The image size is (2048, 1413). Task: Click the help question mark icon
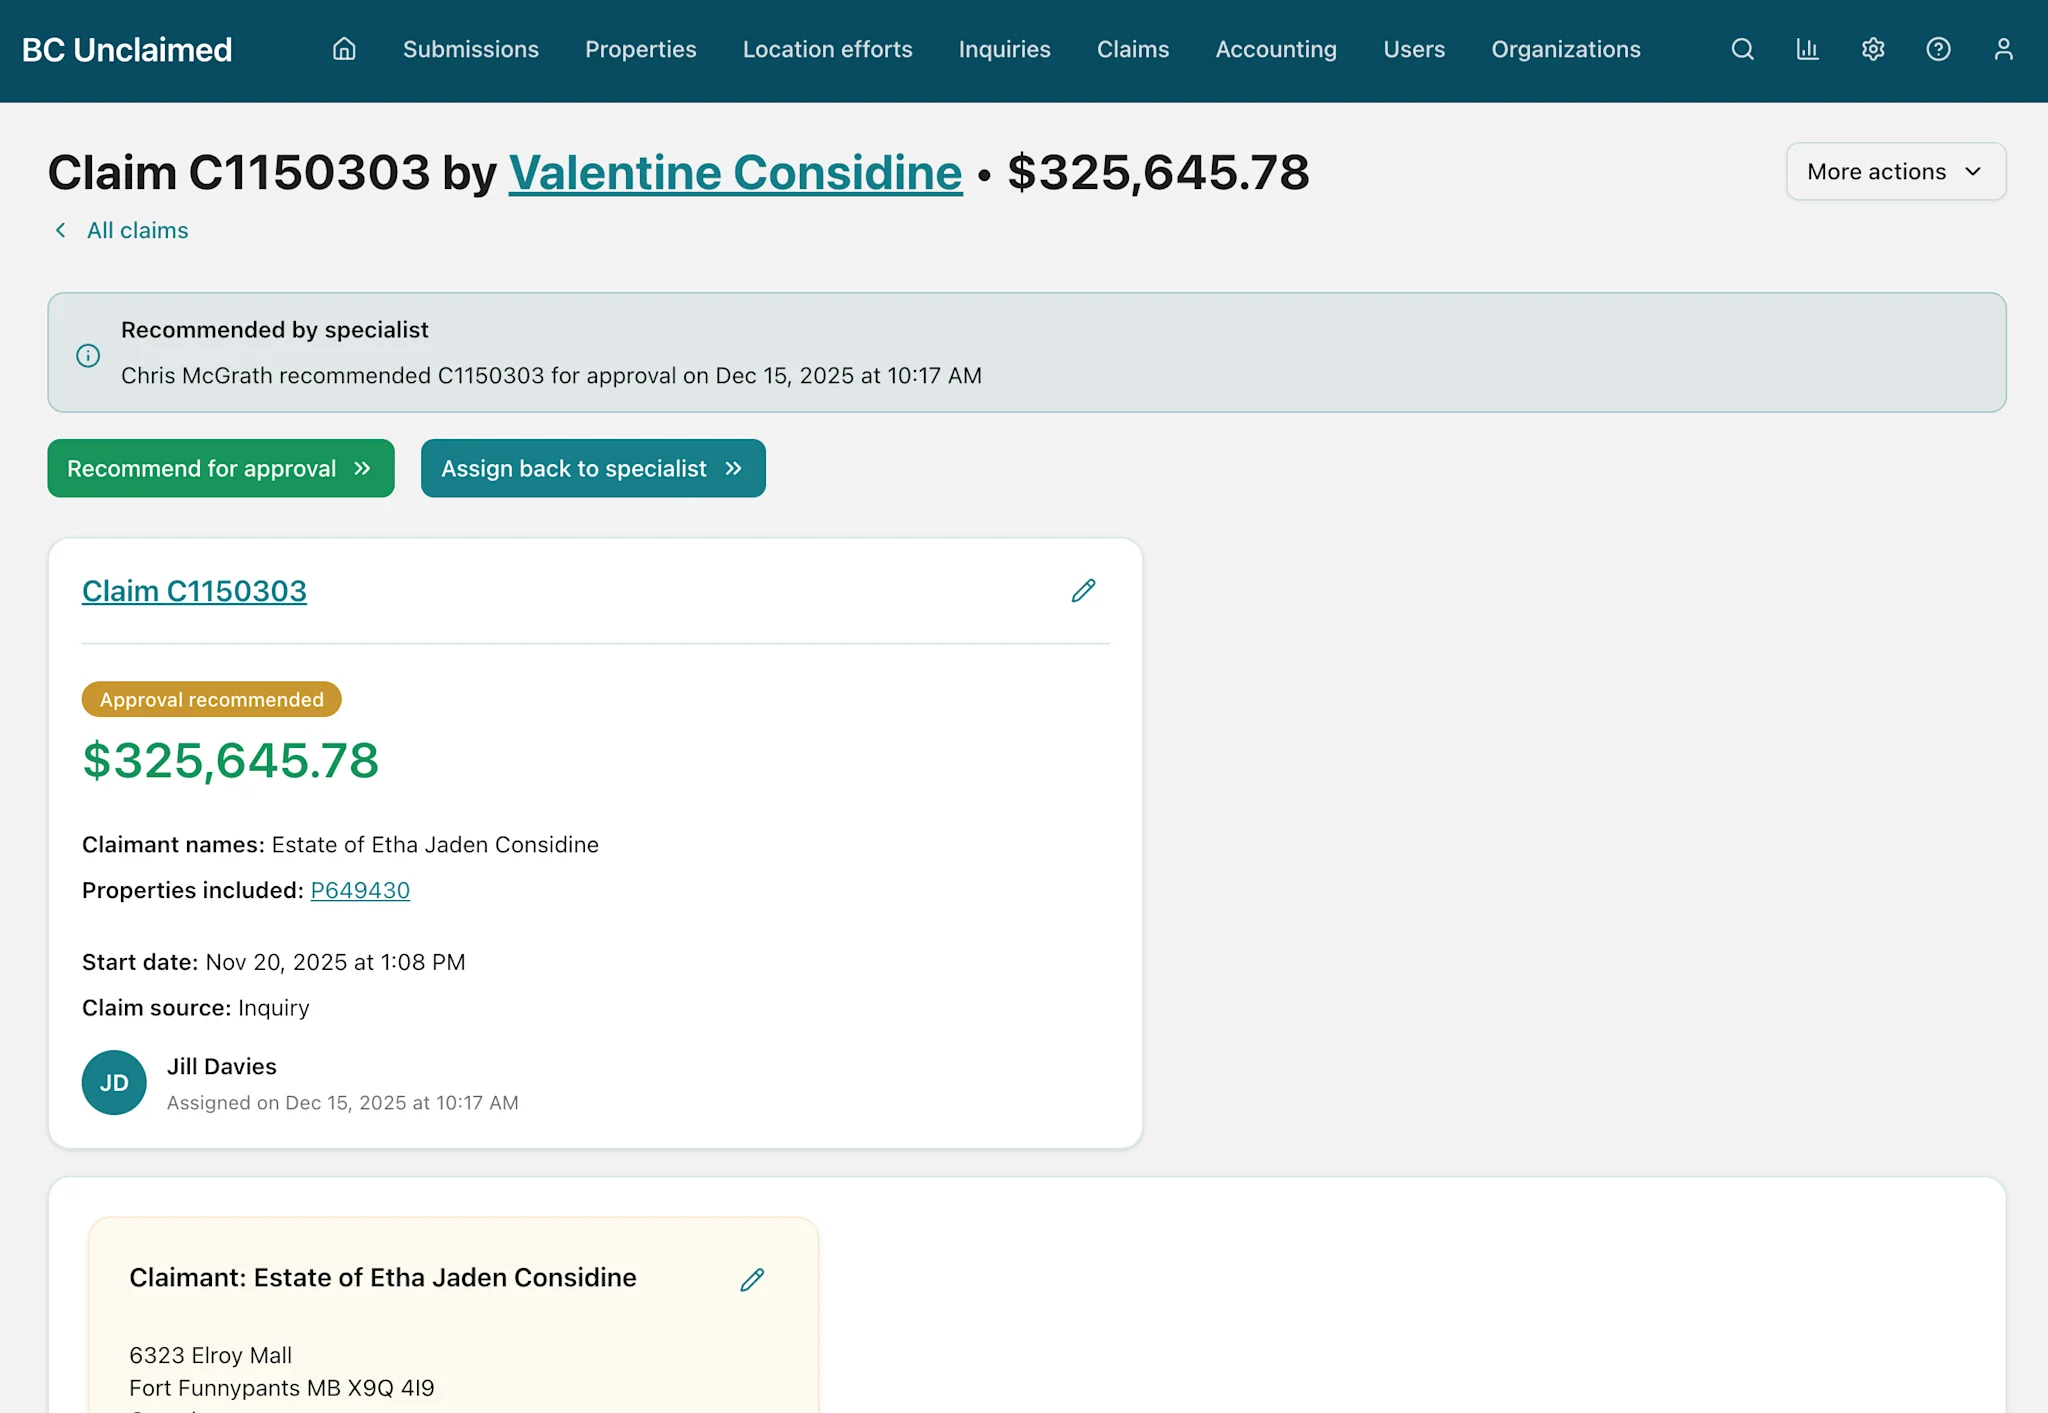point(1938,49)
